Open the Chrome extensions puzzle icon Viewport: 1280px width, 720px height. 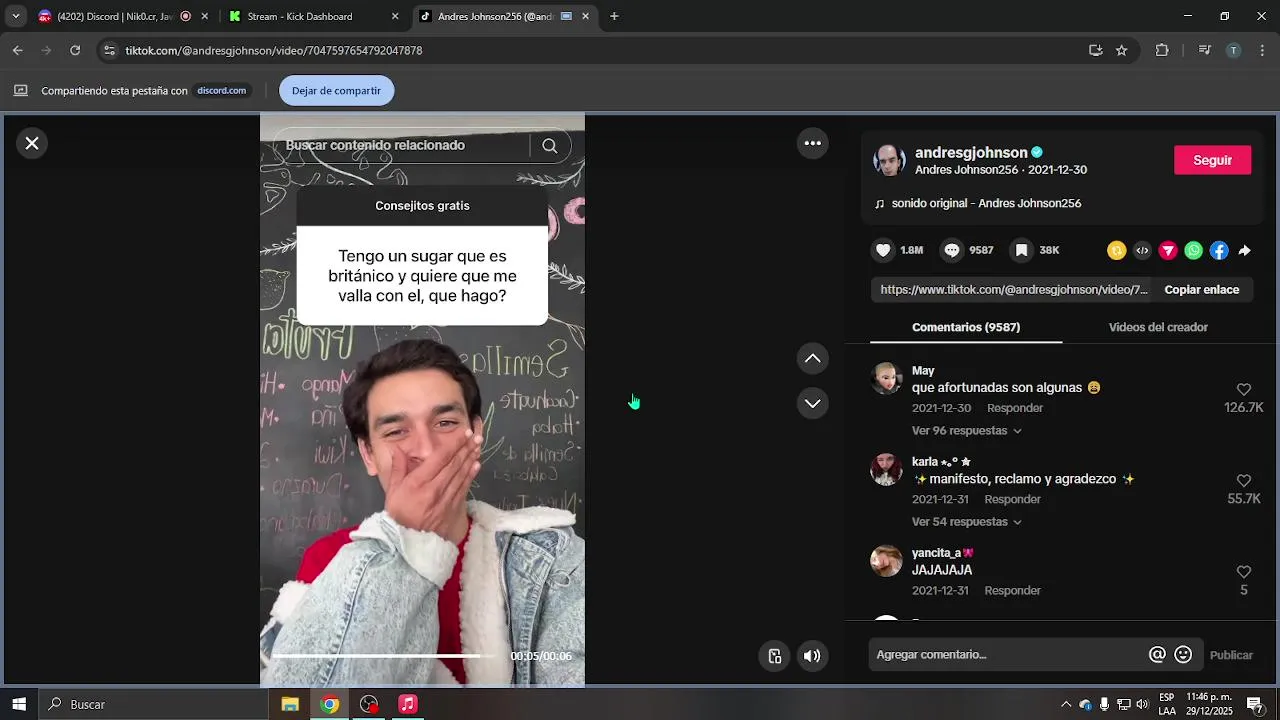point(1162,50)
